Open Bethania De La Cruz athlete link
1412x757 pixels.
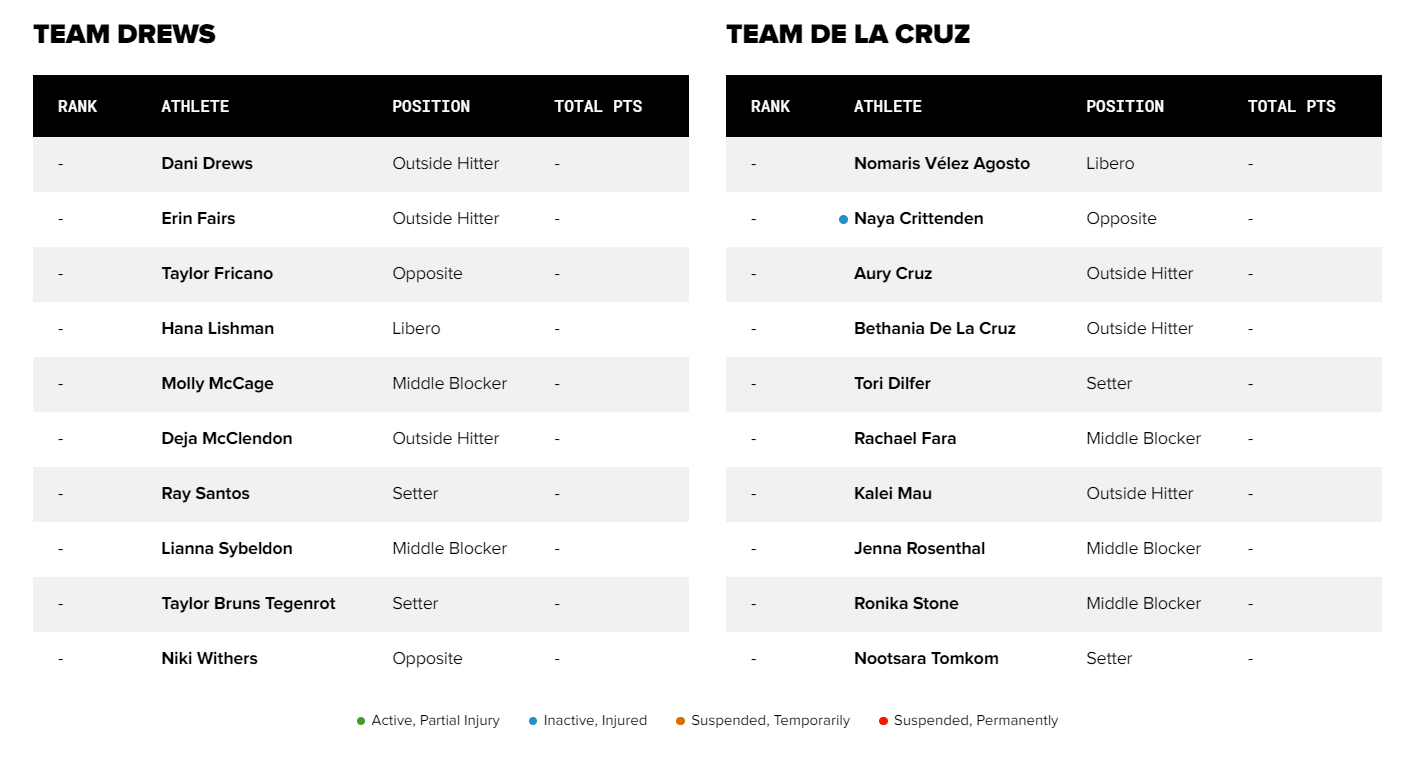[x=934, y=328]
